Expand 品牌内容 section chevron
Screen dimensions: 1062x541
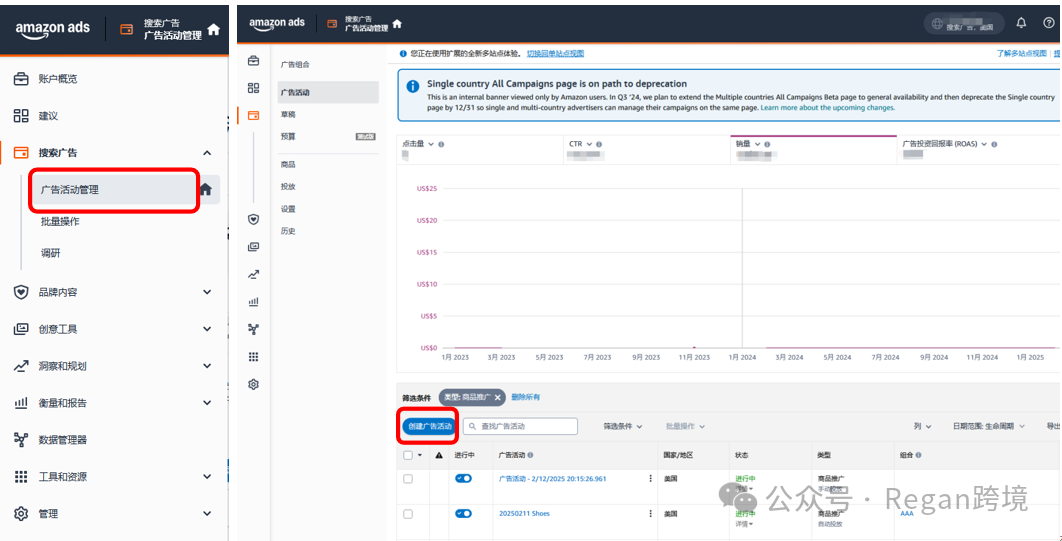pyautogui.click(x=207, y=293)
